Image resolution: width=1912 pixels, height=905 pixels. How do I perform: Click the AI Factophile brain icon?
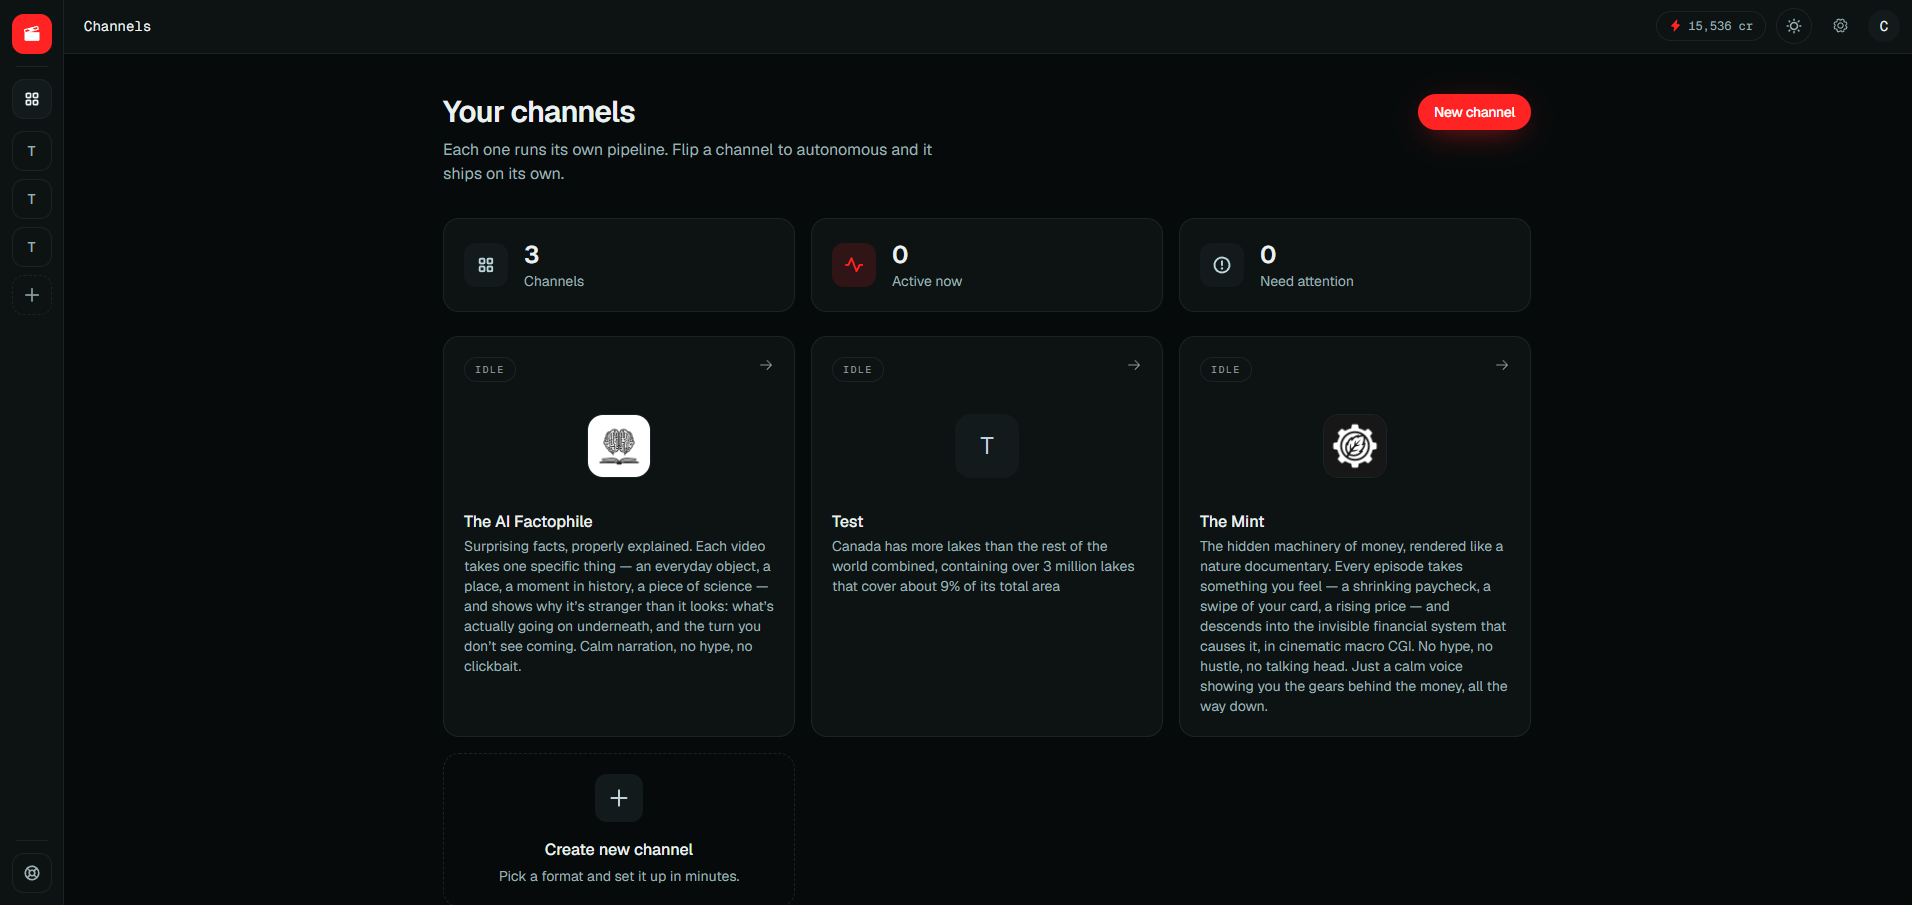619,446
